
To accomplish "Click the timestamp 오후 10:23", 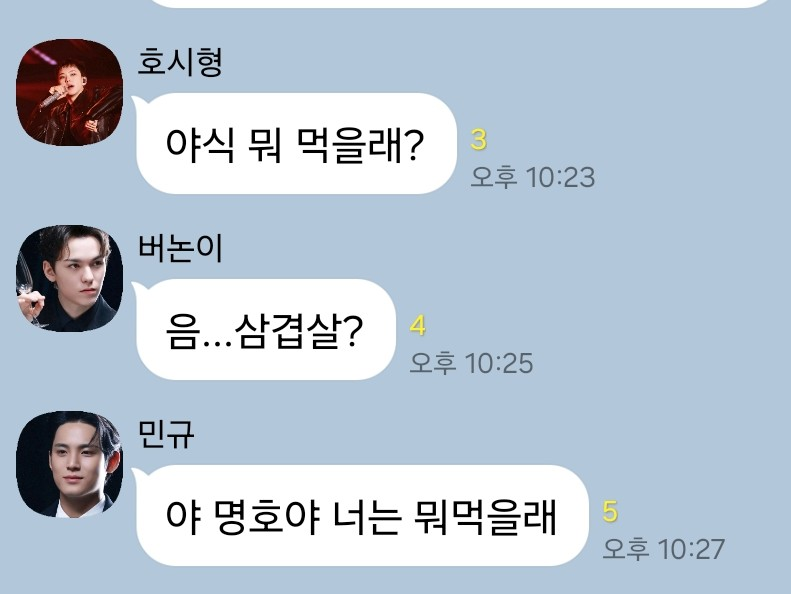I will (533, 177).
